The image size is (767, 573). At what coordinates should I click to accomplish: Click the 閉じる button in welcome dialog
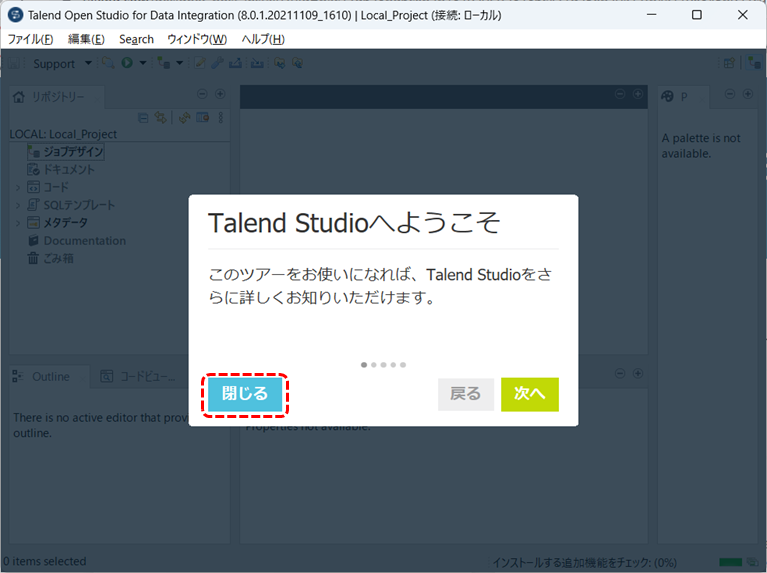(x=245, y=394)
